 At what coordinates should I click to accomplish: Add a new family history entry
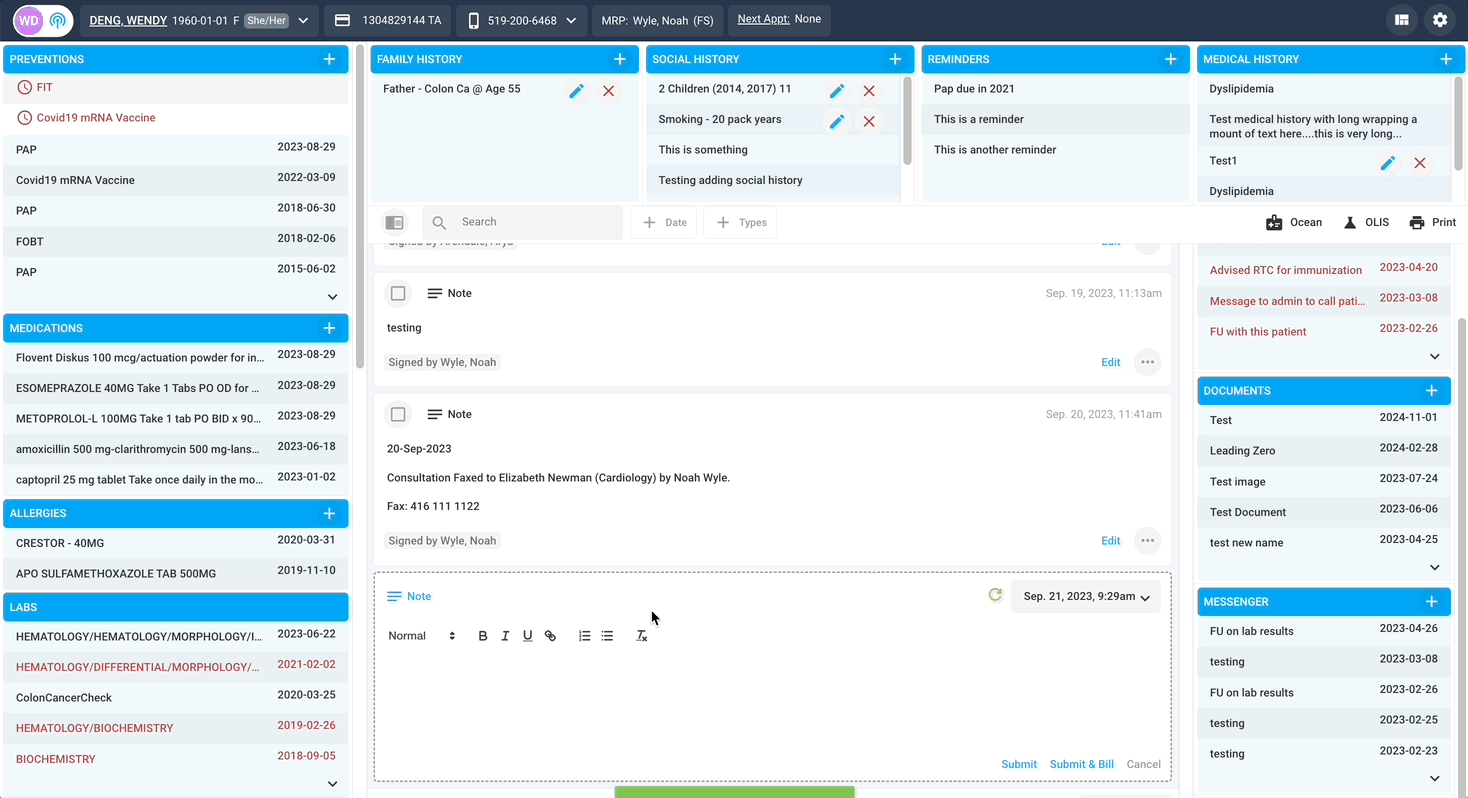point(620,59)
